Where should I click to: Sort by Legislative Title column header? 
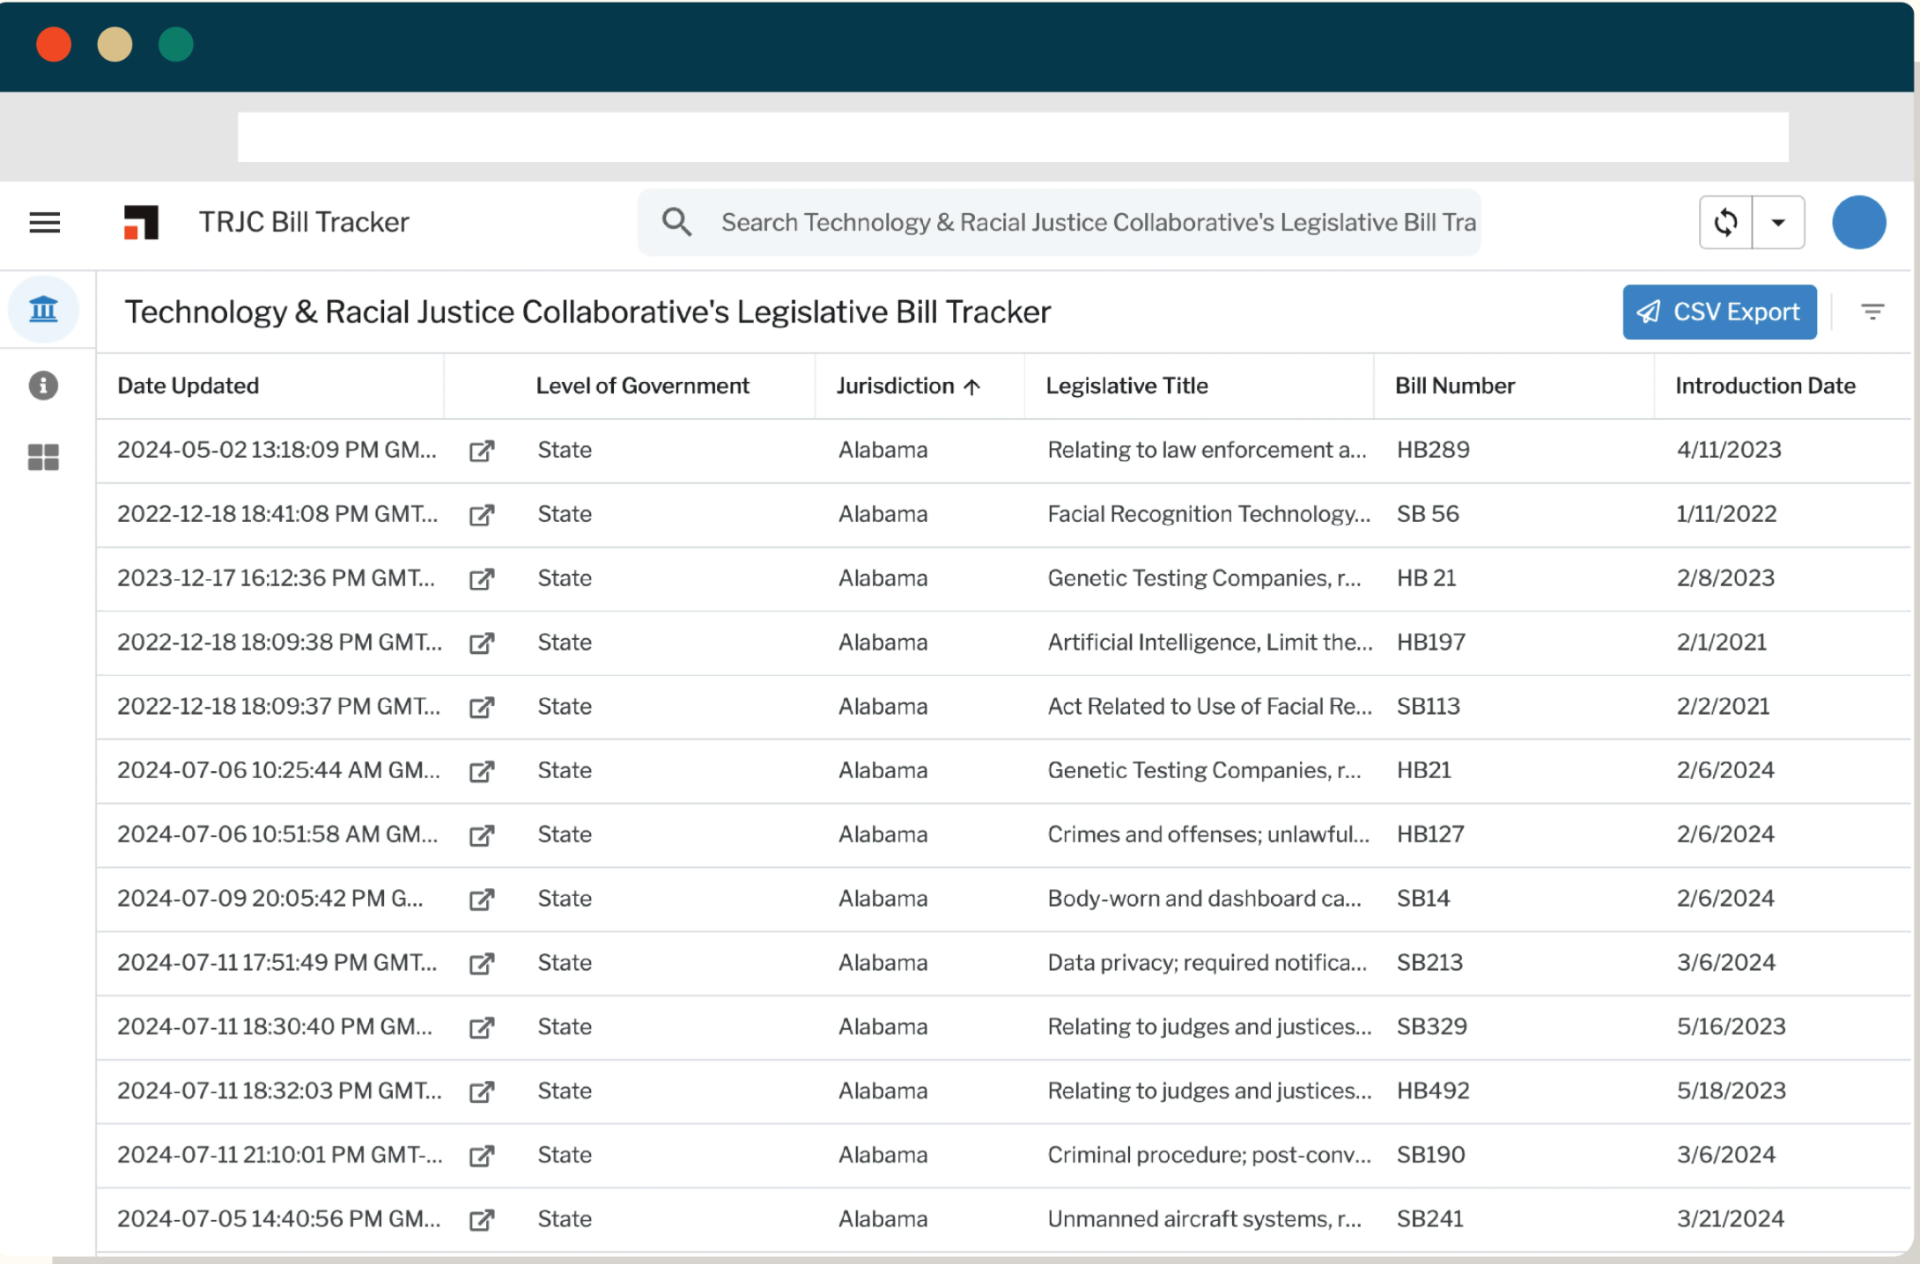tap(1127, 386)
